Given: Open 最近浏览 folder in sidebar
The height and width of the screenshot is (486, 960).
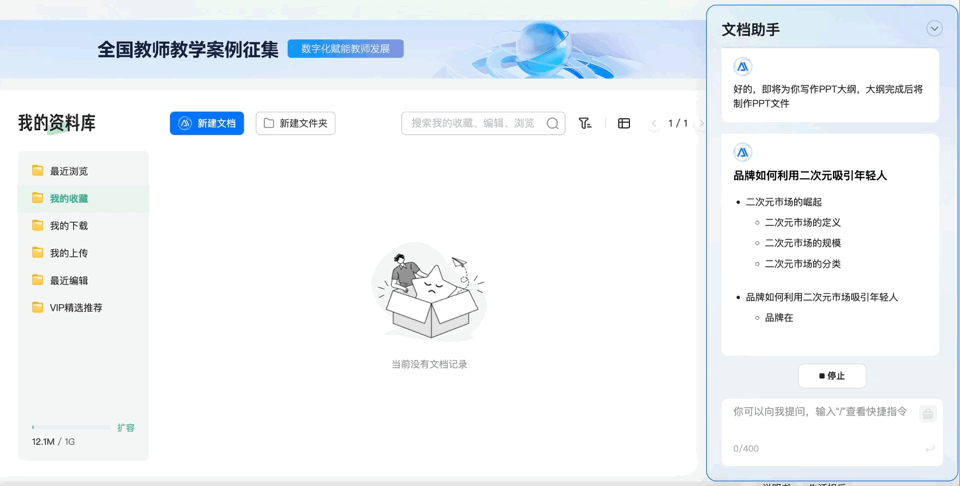Looking at the screenshot, I should [x=83, y=171].
